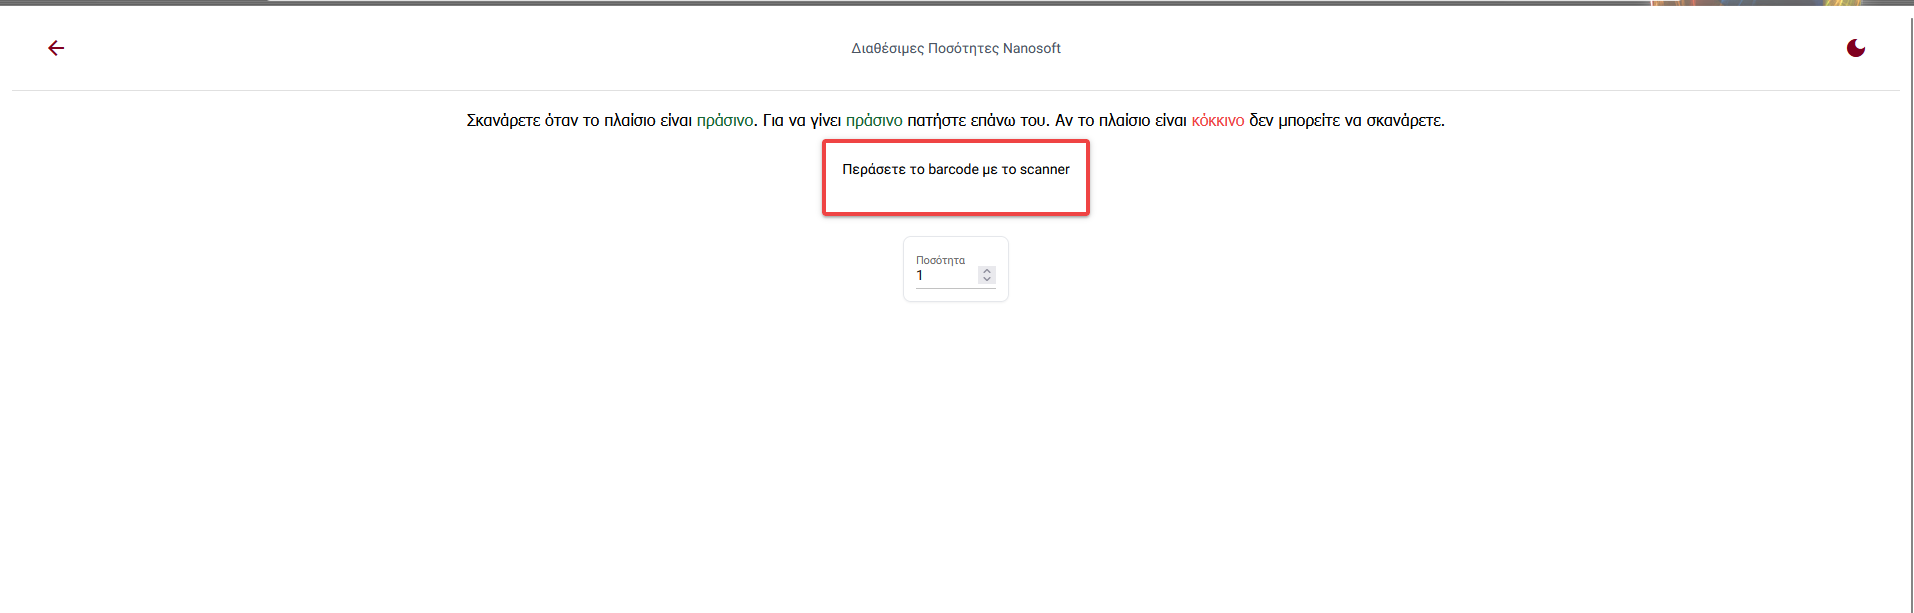Click the word Nanosoft in the header
1914x613 pixels.
[1031, 48]
